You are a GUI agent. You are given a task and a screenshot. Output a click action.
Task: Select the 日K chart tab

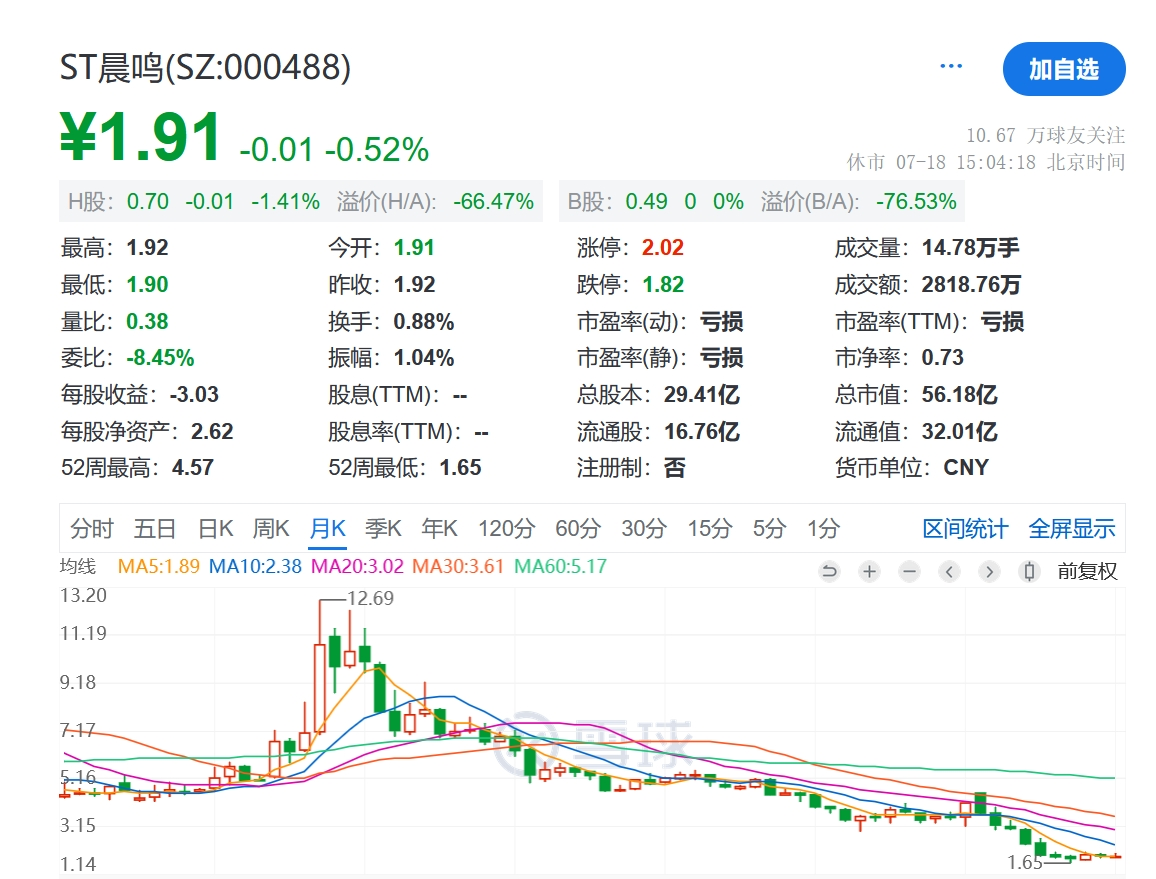click(215, 529)
